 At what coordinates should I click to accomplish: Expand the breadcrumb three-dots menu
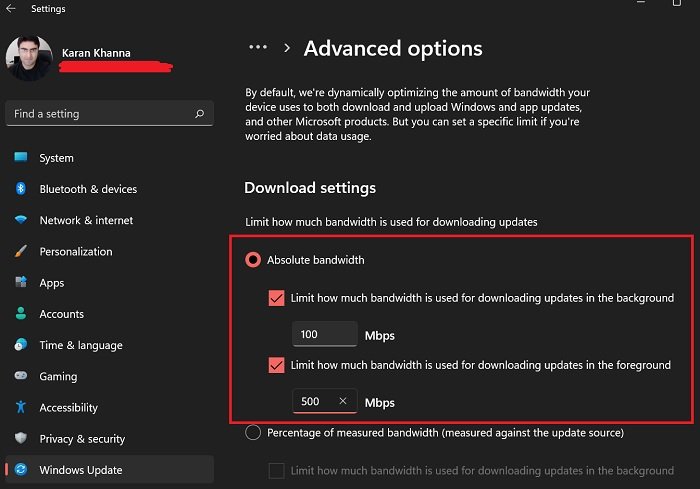click(x=258, y=47)
